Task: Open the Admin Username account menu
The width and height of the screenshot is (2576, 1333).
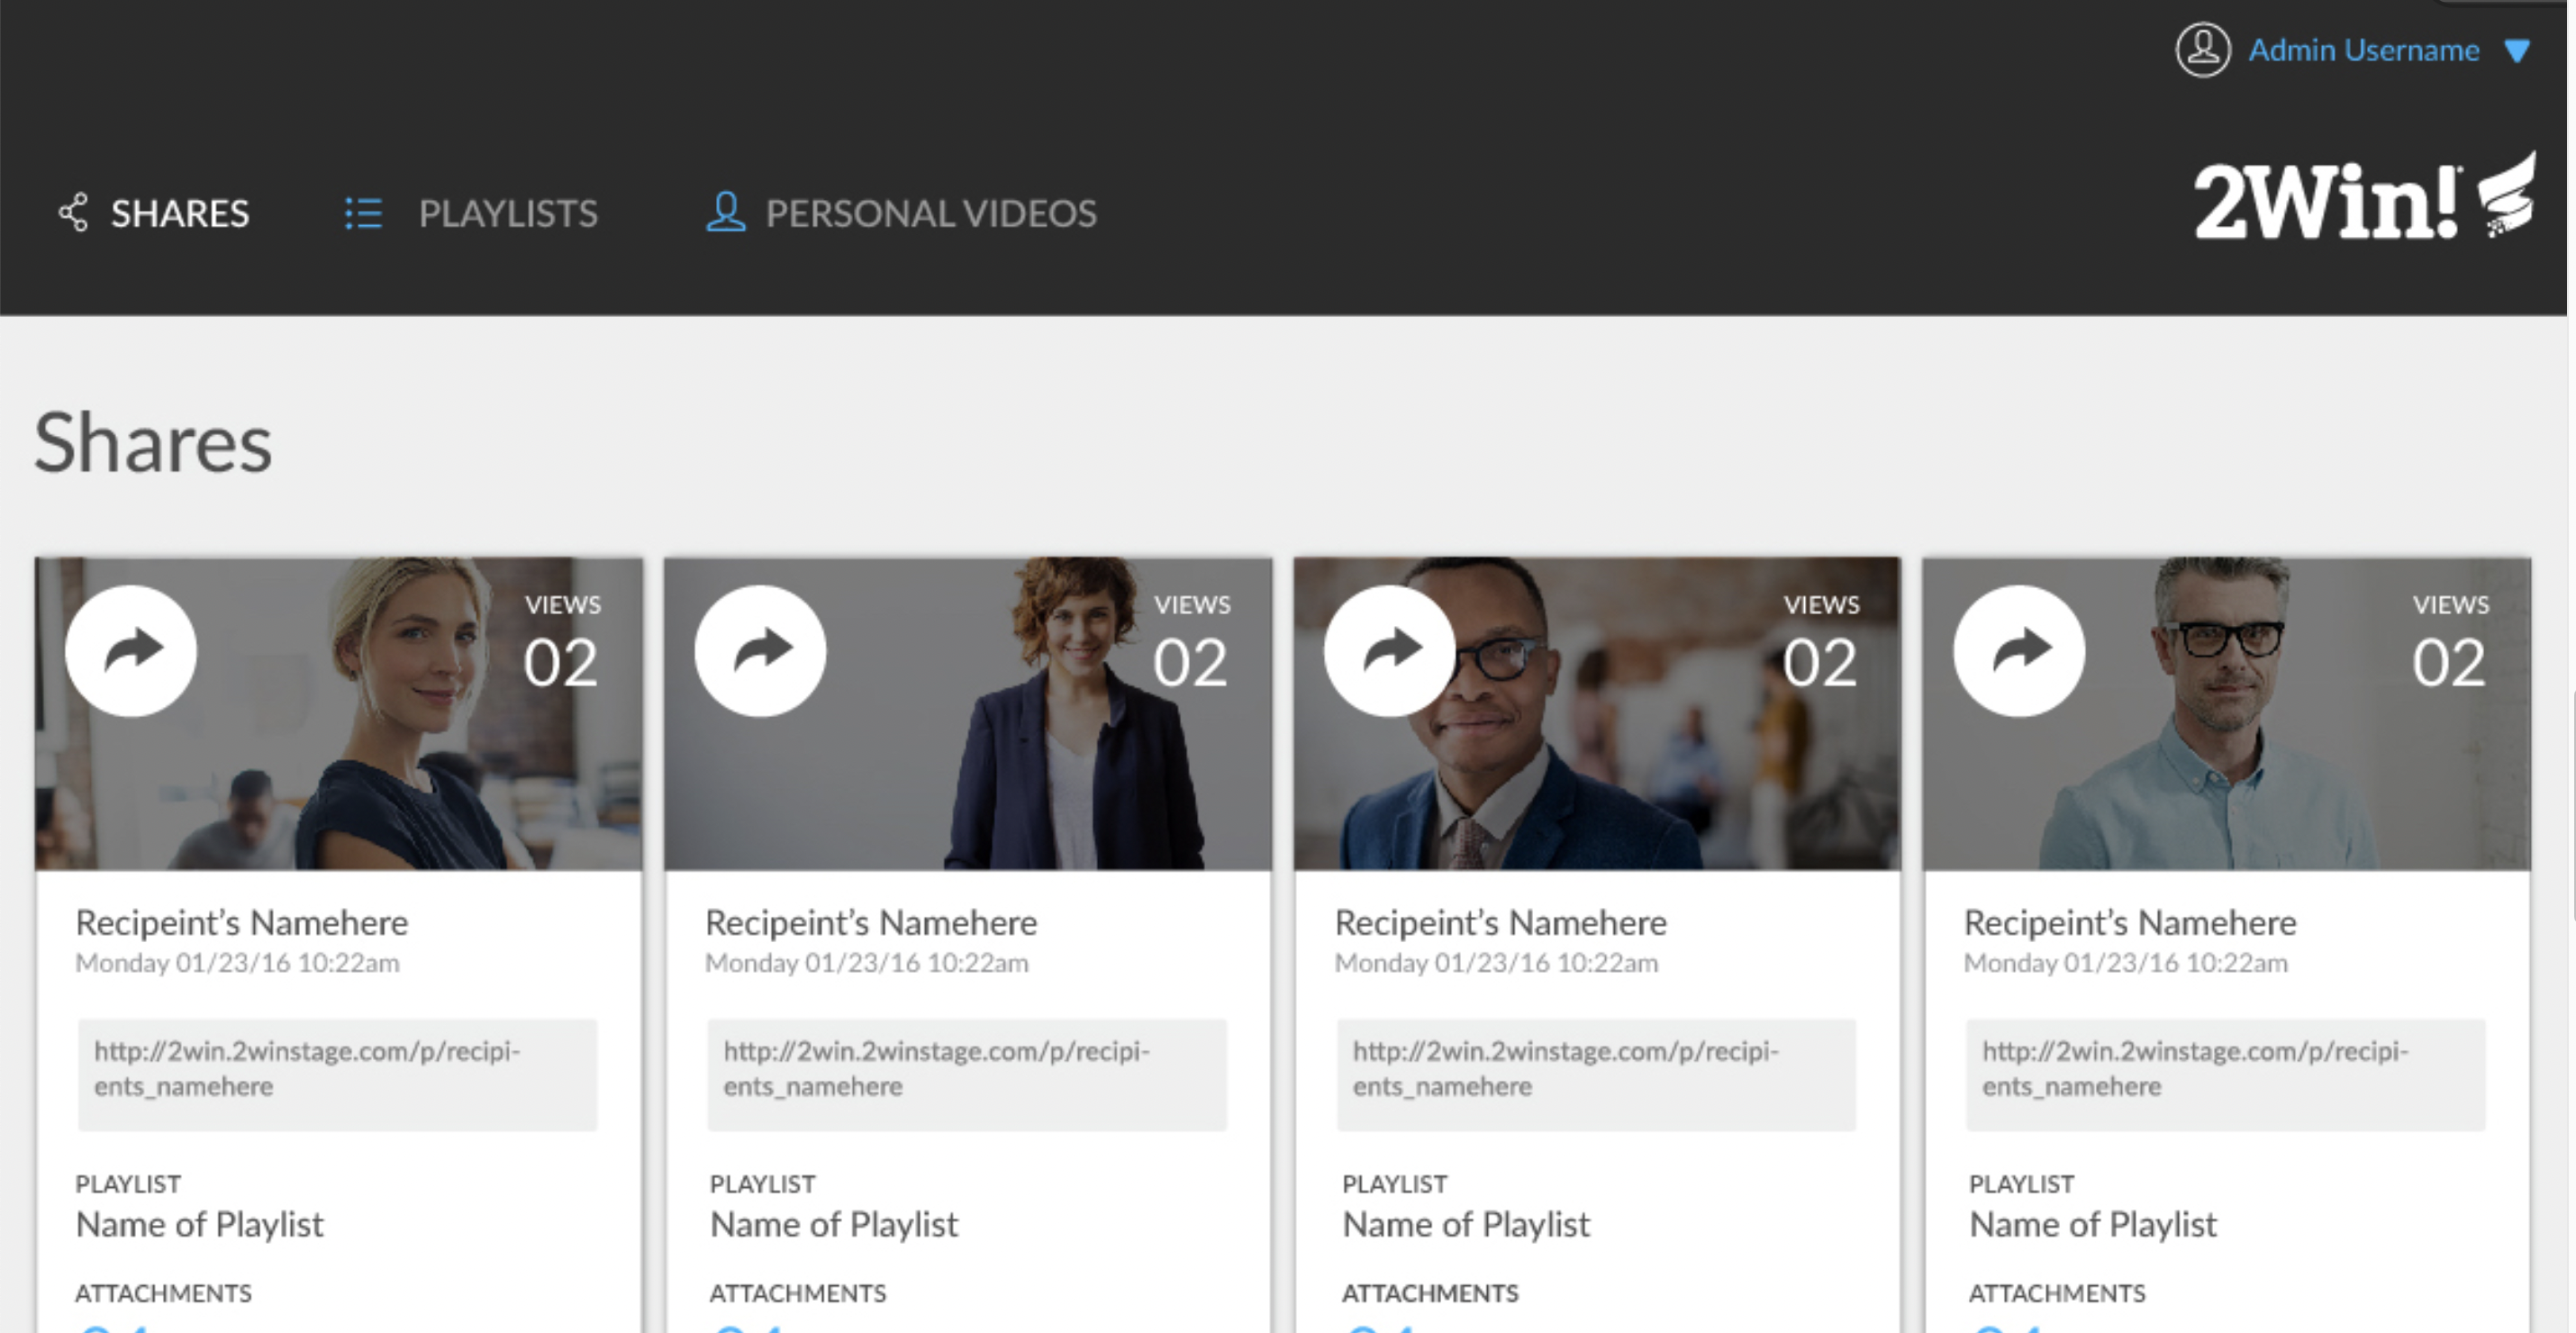Action: [x=2363, y=50]
